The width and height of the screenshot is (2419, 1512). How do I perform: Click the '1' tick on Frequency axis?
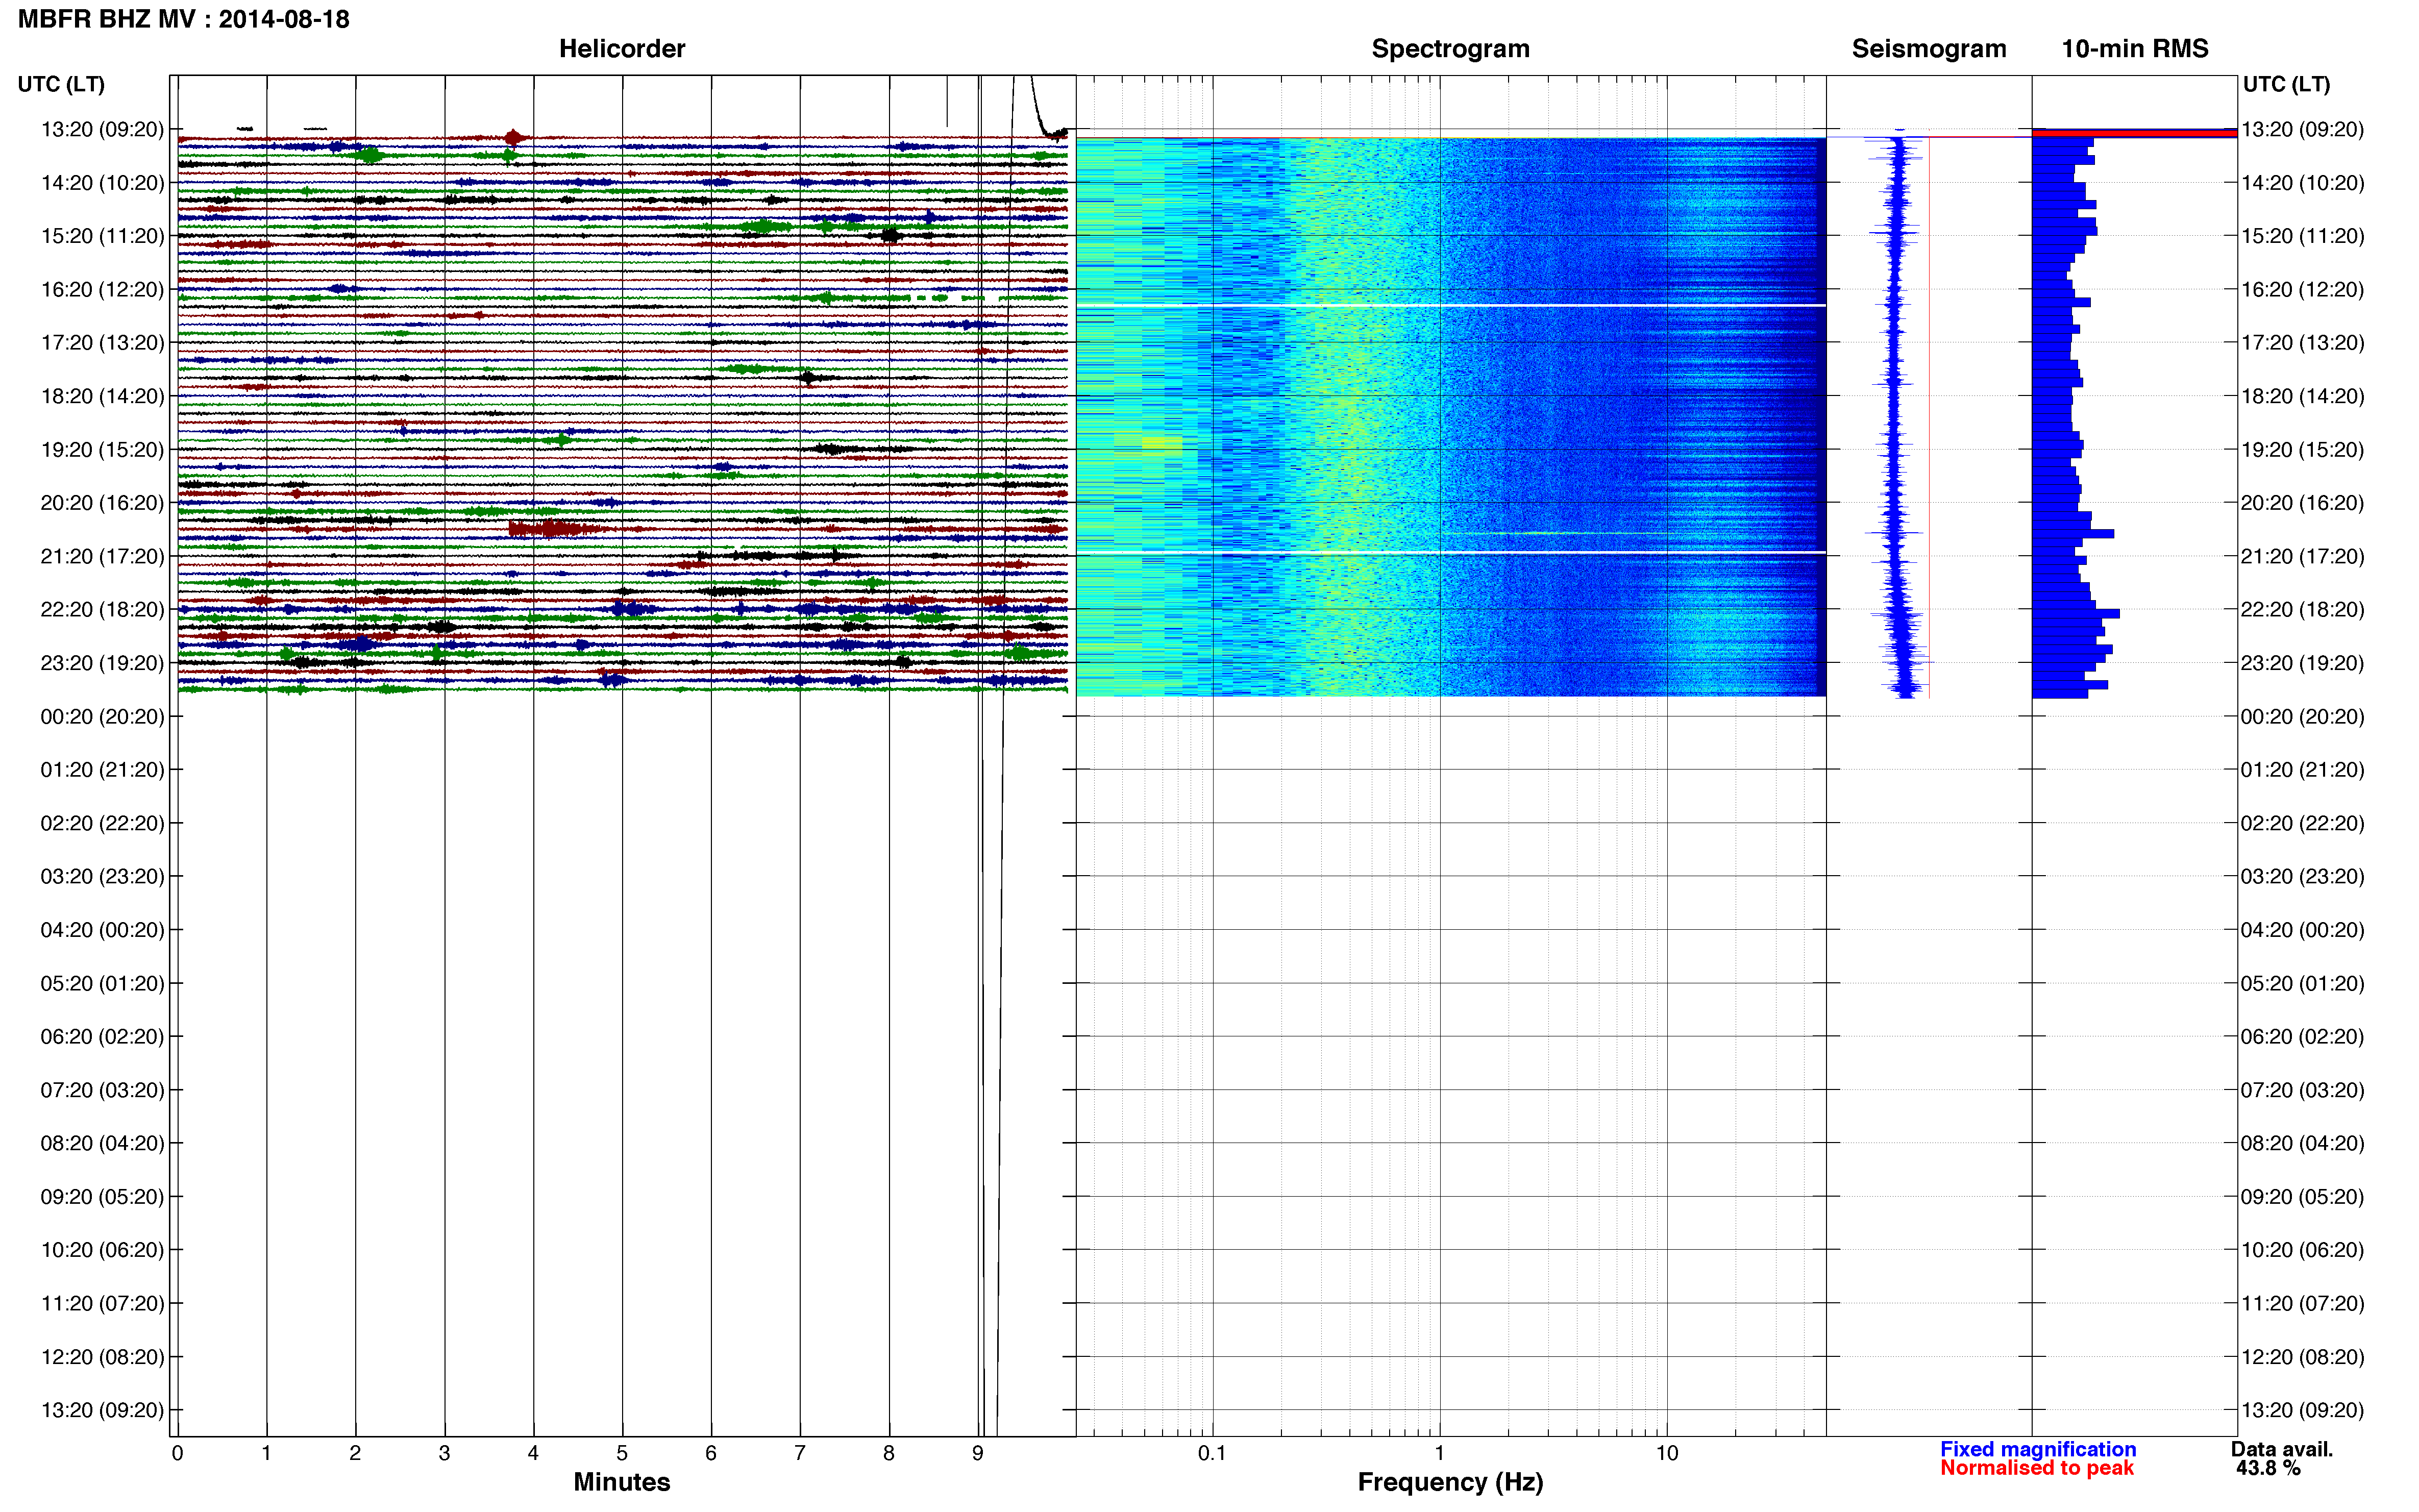pyautogui.click(x=1439, y=1453)
